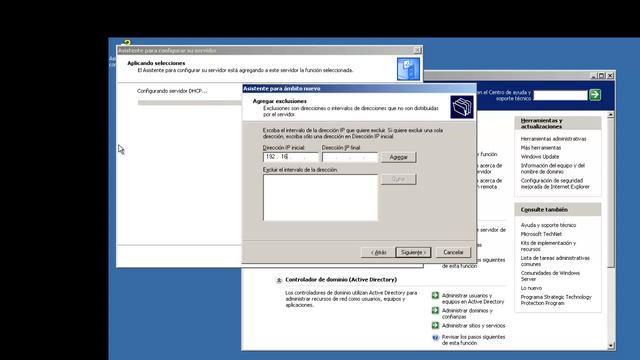640x360 pixels.
Task: Open Información del equipo y nombre de dominio
Action: click(553, 169)
